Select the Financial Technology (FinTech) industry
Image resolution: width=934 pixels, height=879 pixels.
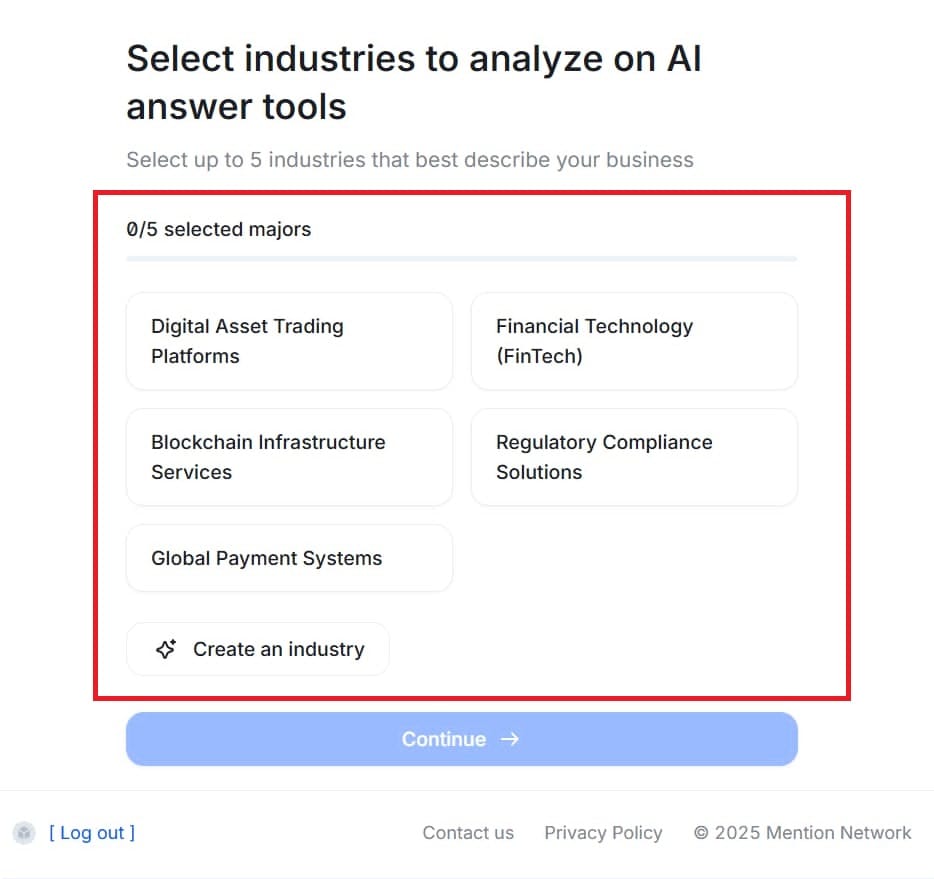pos(634,341)
